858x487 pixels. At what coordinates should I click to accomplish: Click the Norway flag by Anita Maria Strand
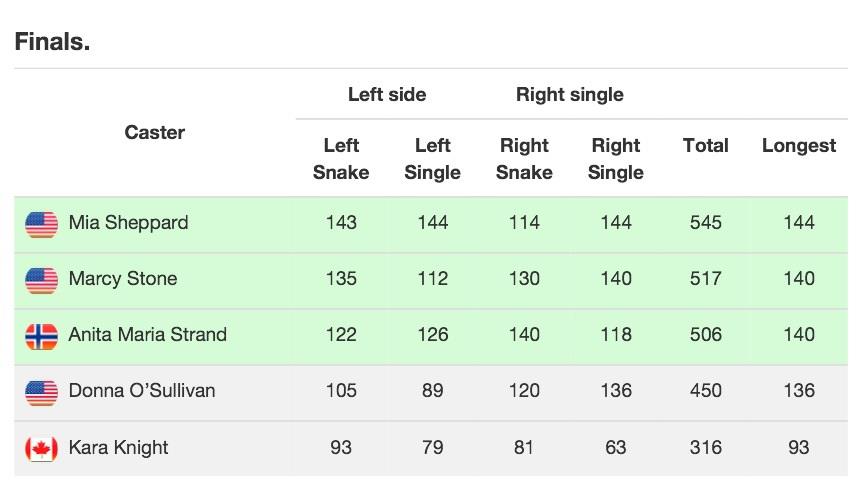tap(42, 336)
